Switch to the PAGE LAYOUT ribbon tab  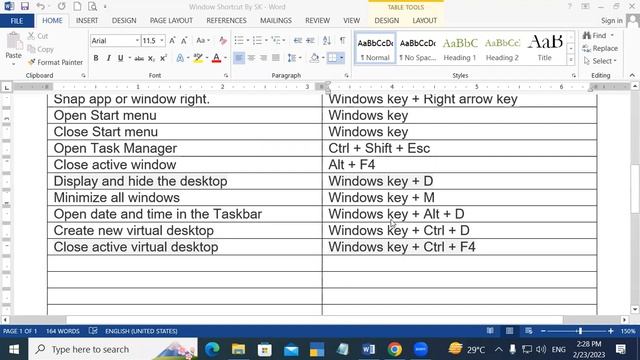click(x=171, y=20)
